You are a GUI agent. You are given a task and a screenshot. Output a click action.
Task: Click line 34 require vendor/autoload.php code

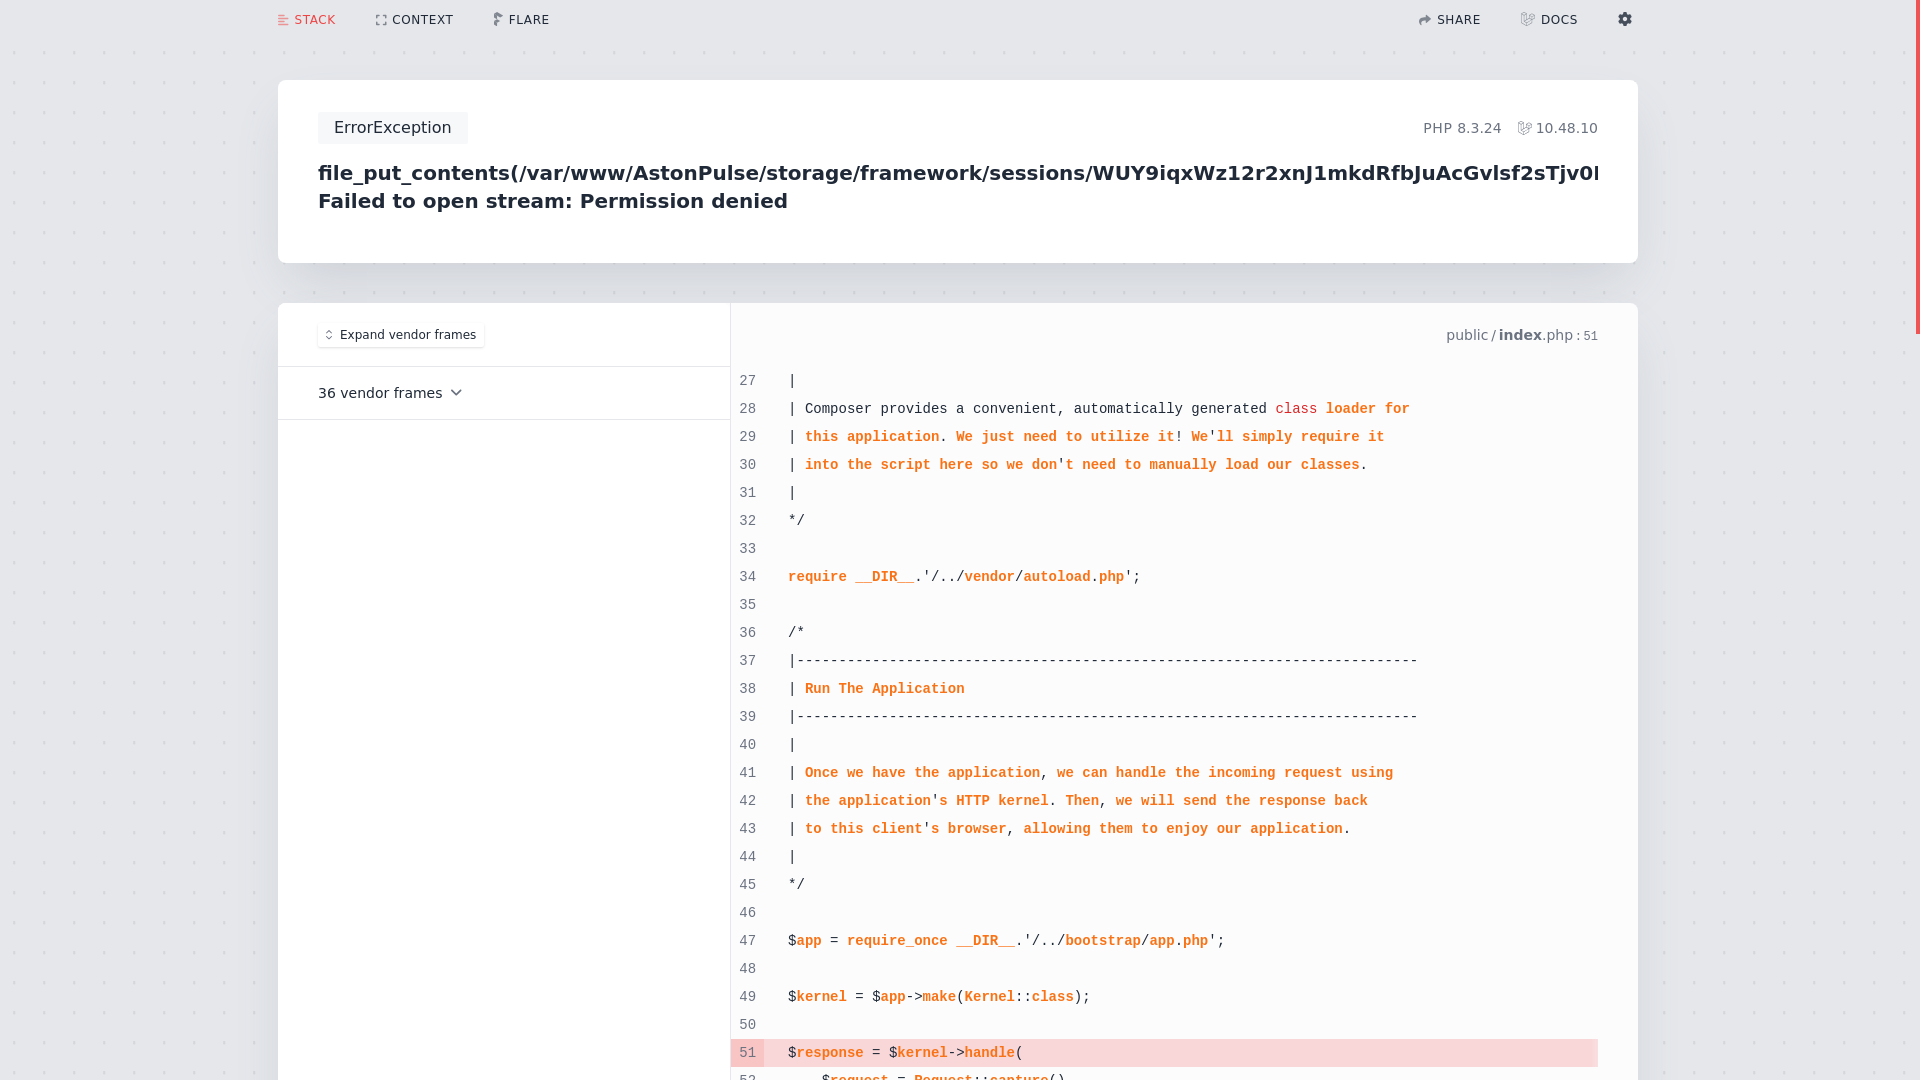[964, 577]
